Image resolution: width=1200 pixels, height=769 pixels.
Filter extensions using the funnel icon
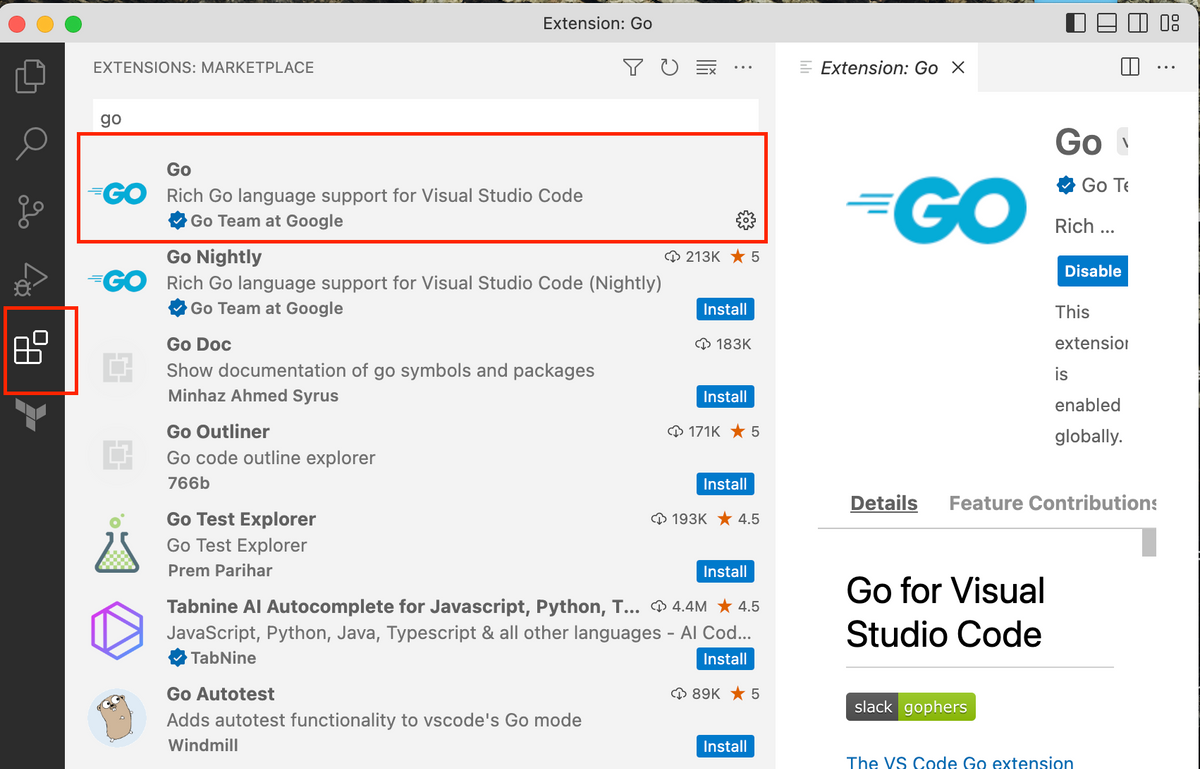[x=632, y=67]
